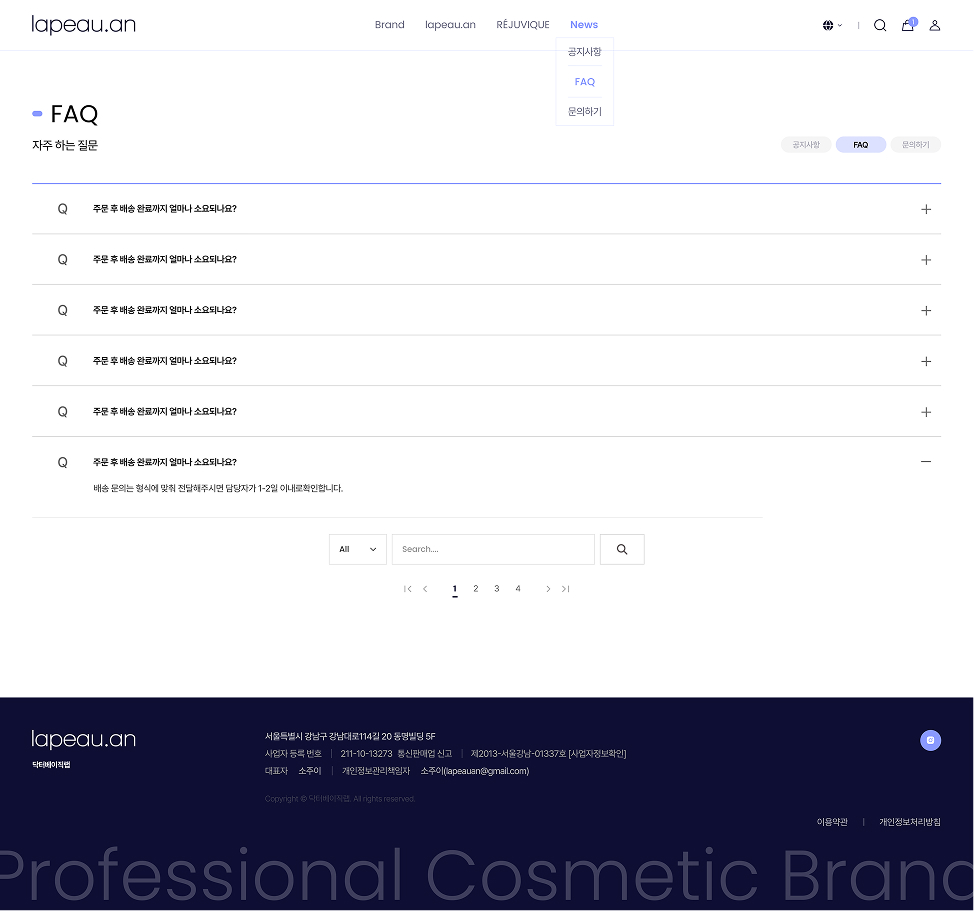Click the Search text field

(493, 549)
